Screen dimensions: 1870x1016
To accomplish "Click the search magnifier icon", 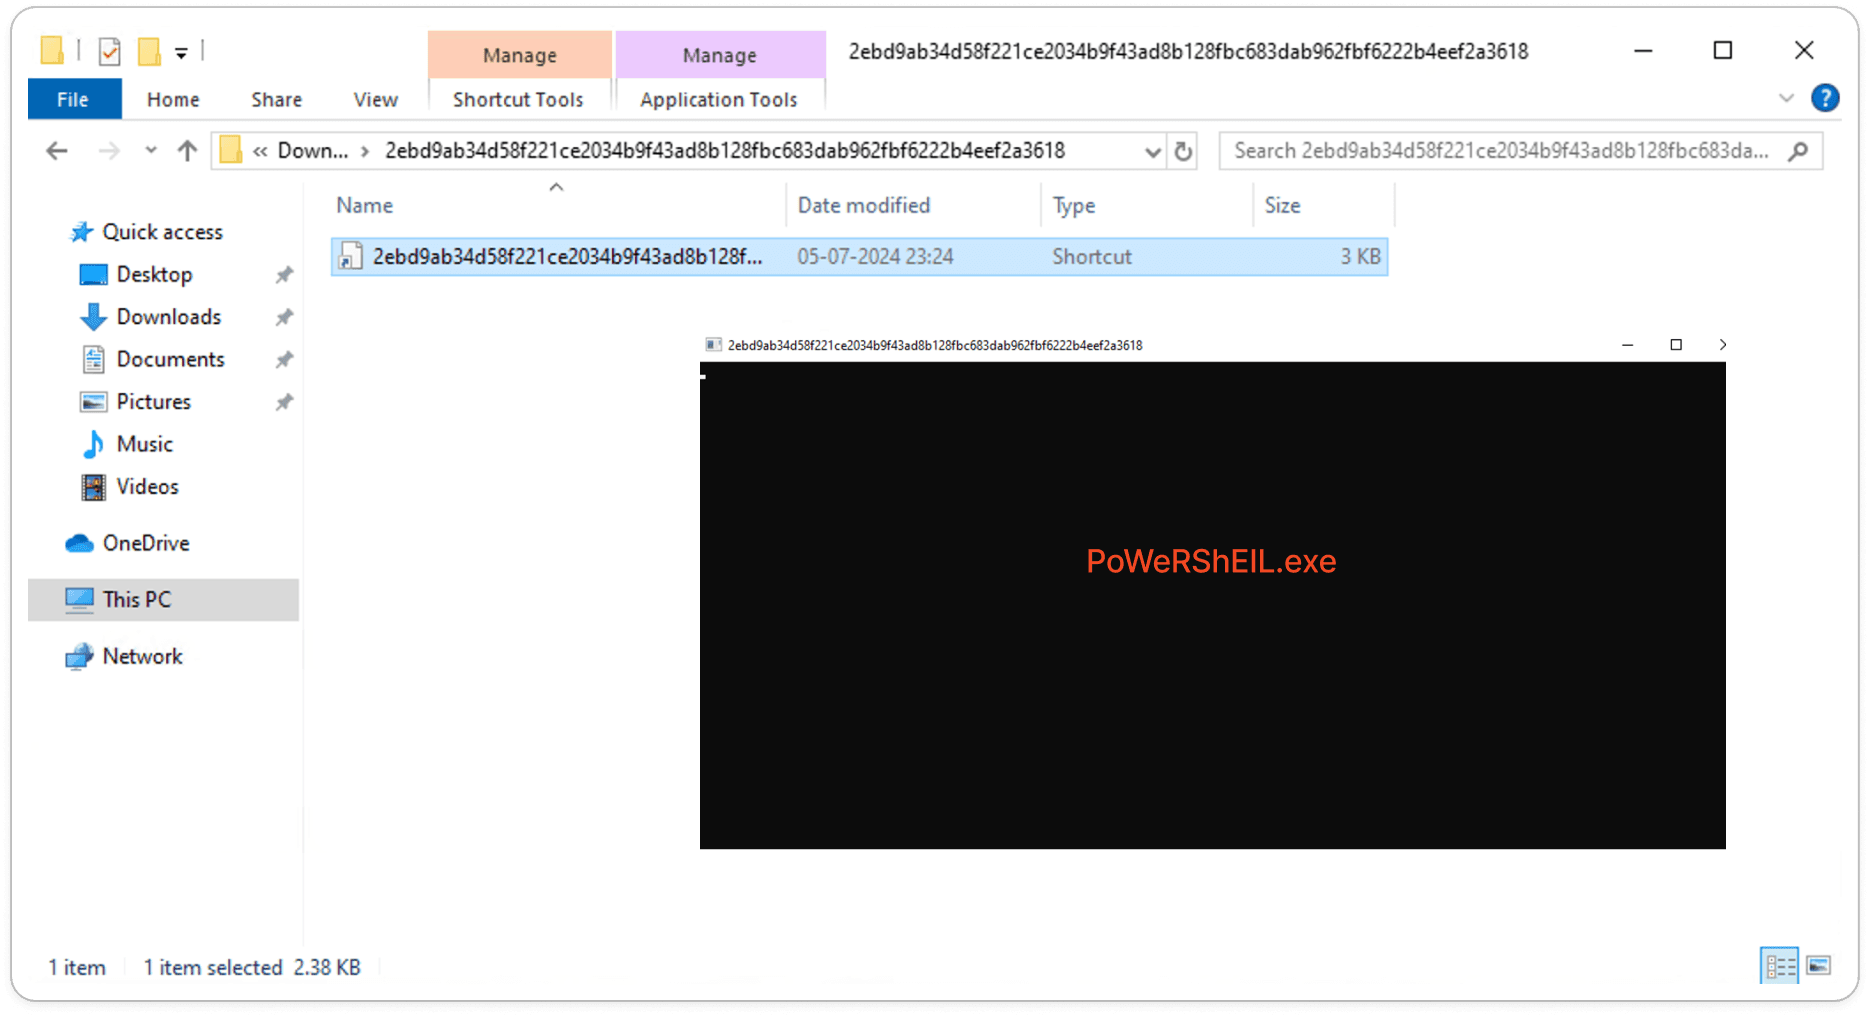I will click(x=1798, y=151).
